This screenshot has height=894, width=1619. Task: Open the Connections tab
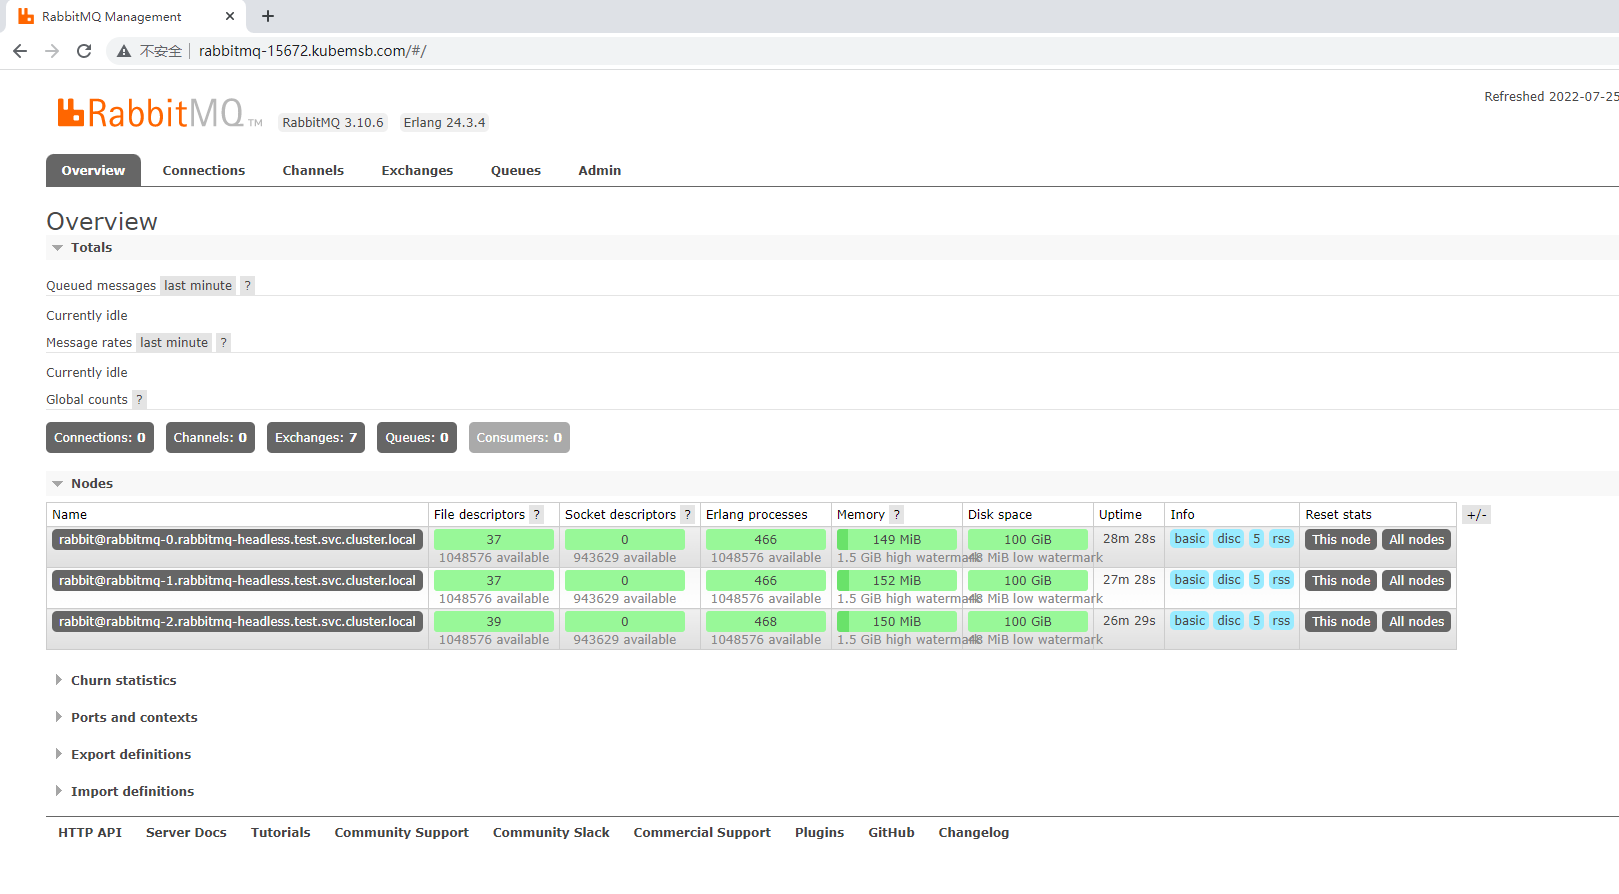tap(204, 171)
